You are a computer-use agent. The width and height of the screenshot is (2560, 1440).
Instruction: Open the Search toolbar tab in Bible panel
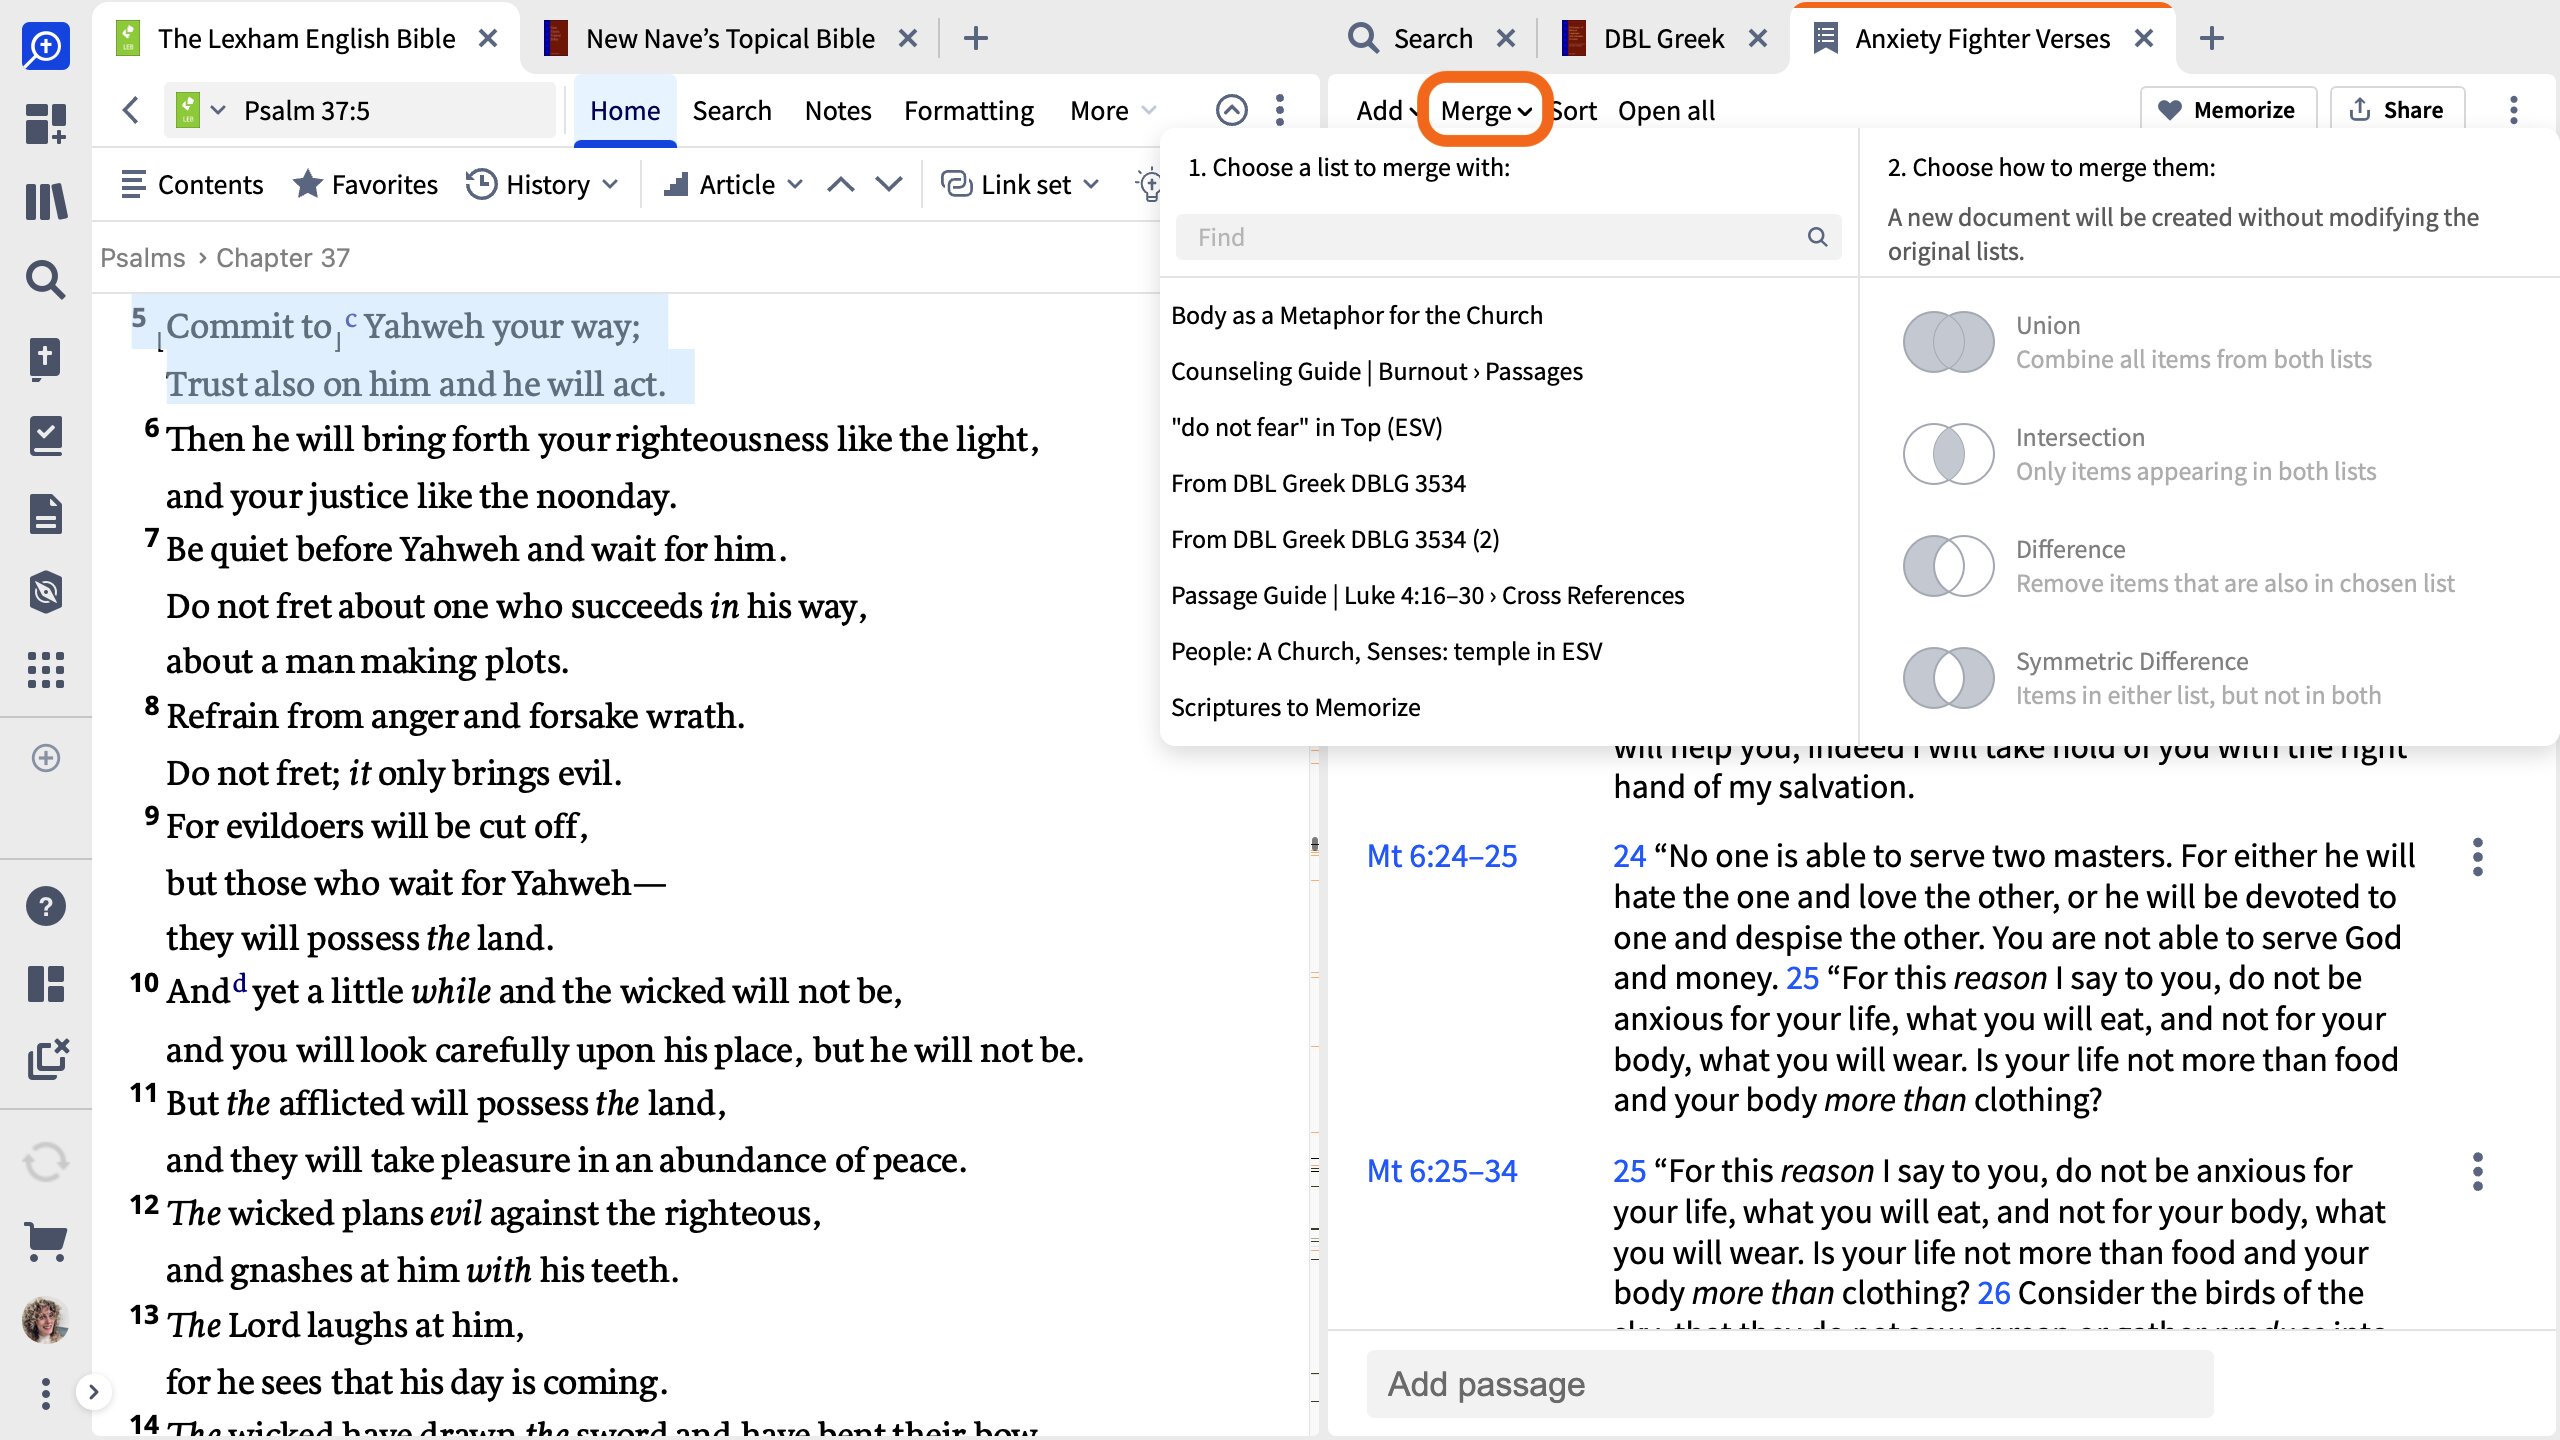tap(732, 110)
